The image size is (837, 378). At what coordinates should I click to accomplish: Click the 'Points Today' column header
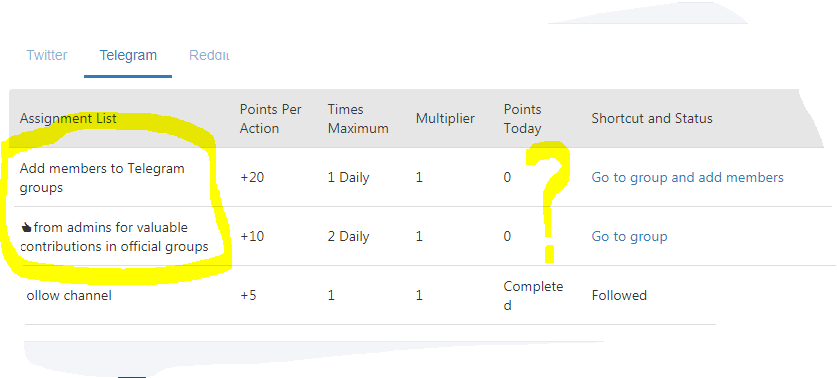523,119
